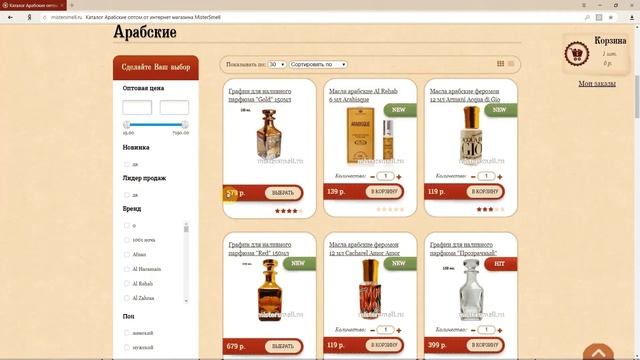
Task: Increase quantity for Al Rehab Arabisque oil
Action: pos(399,177)
